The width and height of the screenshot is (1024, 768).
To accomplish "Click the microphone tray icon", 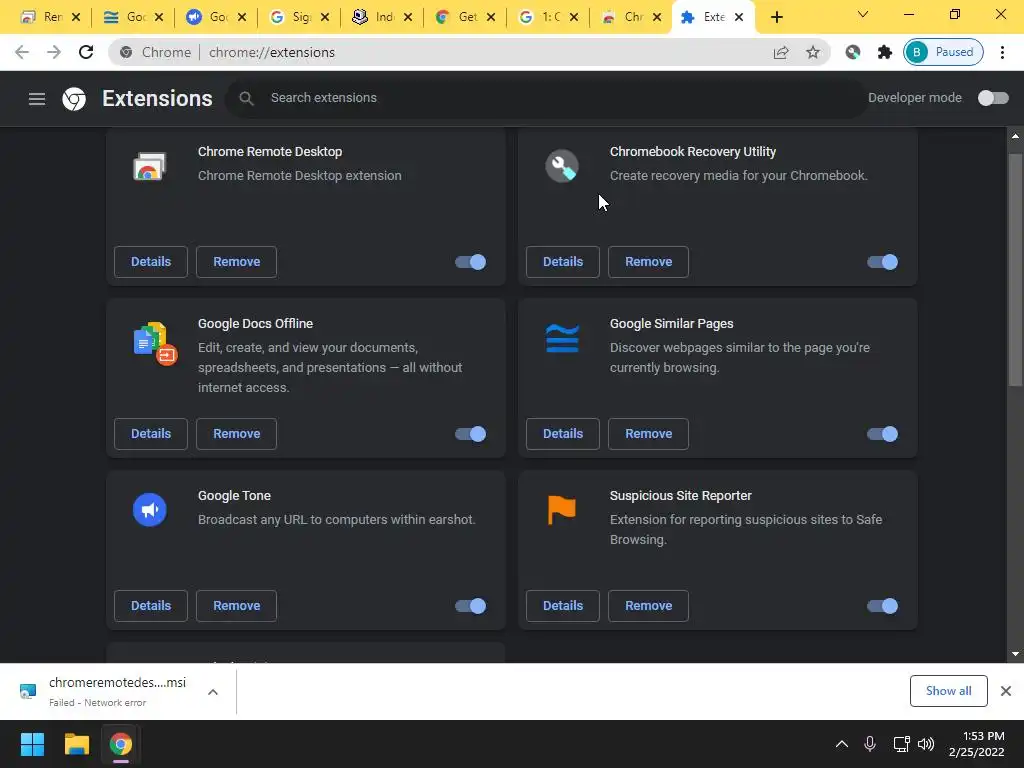I will click(x=870, y=744).
